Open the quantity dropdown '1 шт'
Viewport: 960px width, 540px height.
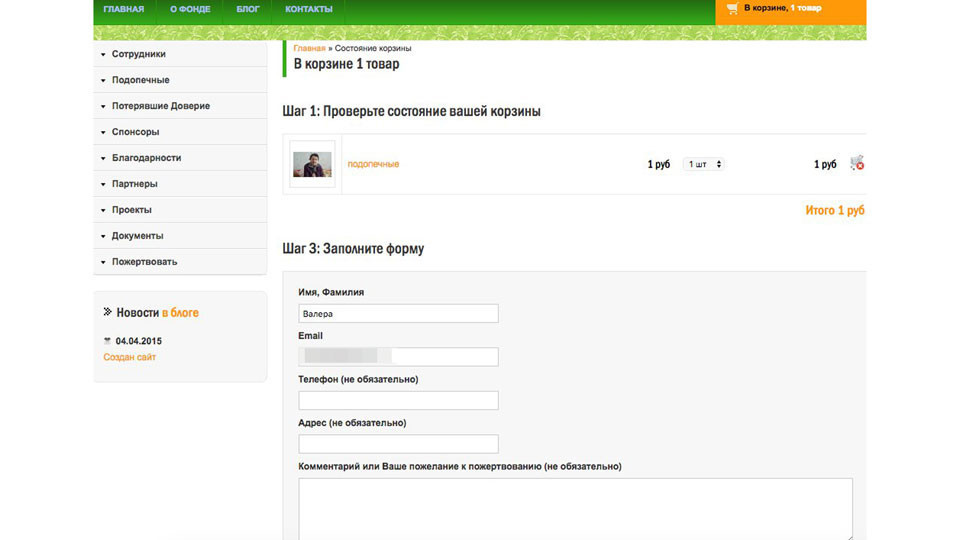[x=703, y=164]
